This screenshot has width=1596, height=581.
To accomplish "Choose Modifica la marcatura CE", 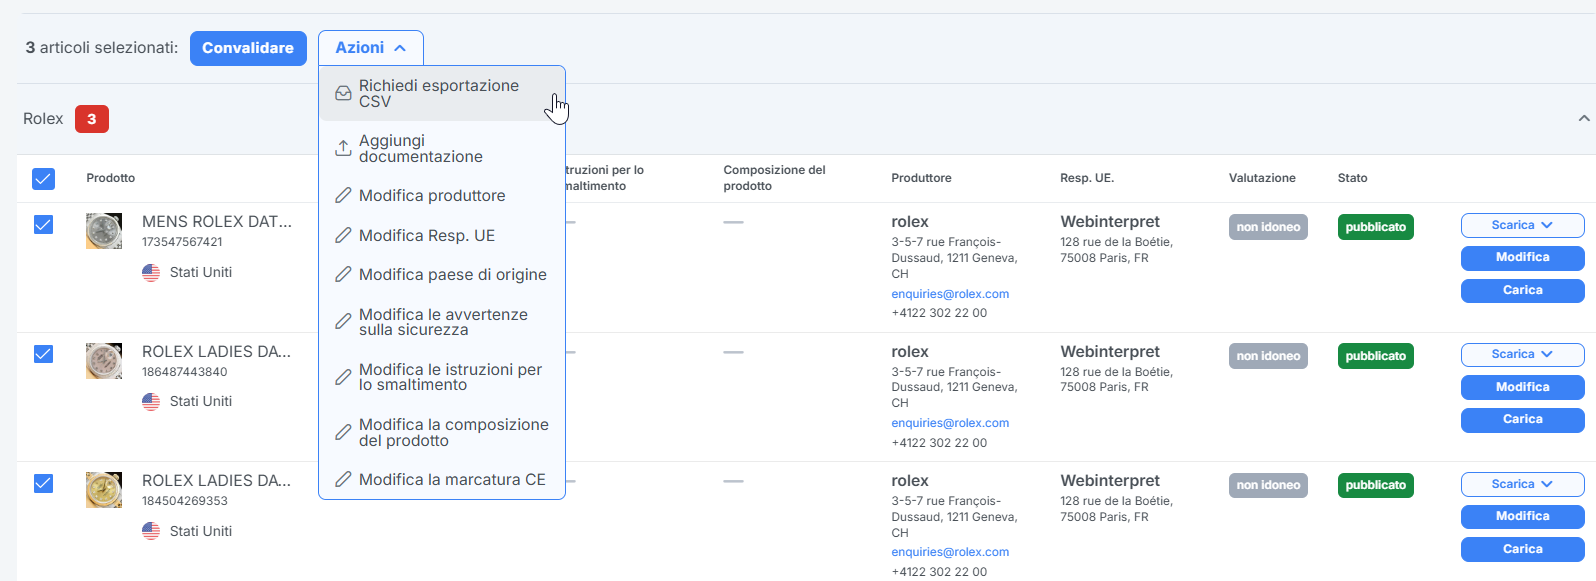I will 442,480.
